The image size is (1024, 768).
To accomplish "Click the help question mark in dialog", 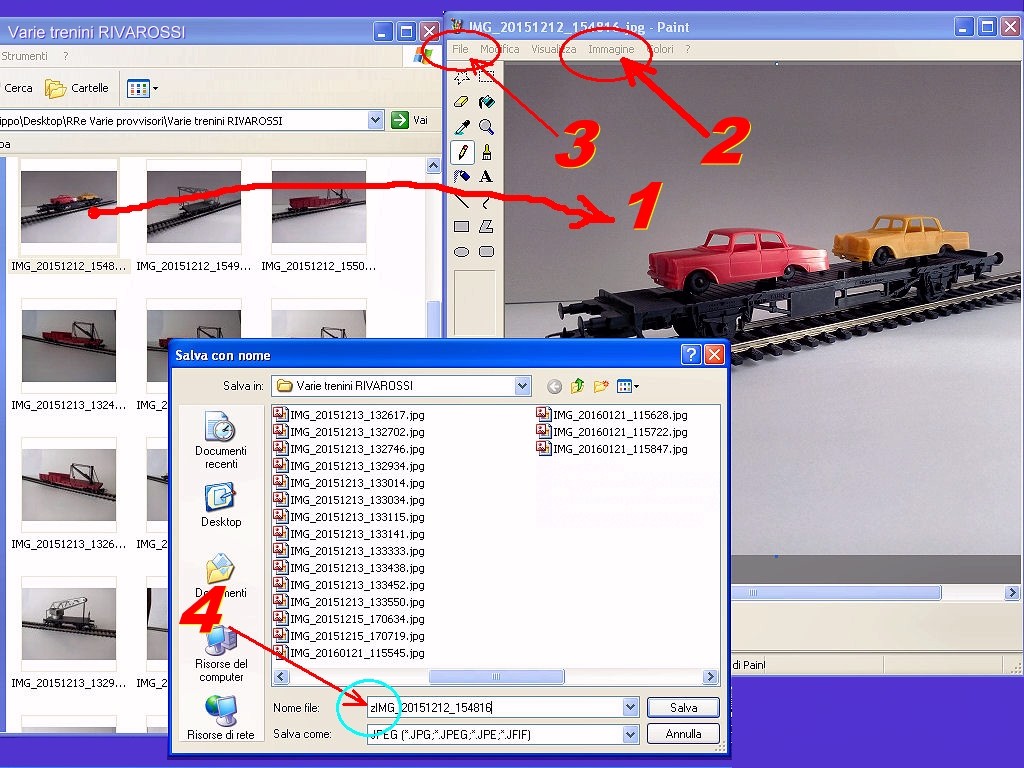I will click(x=691, y=355).
